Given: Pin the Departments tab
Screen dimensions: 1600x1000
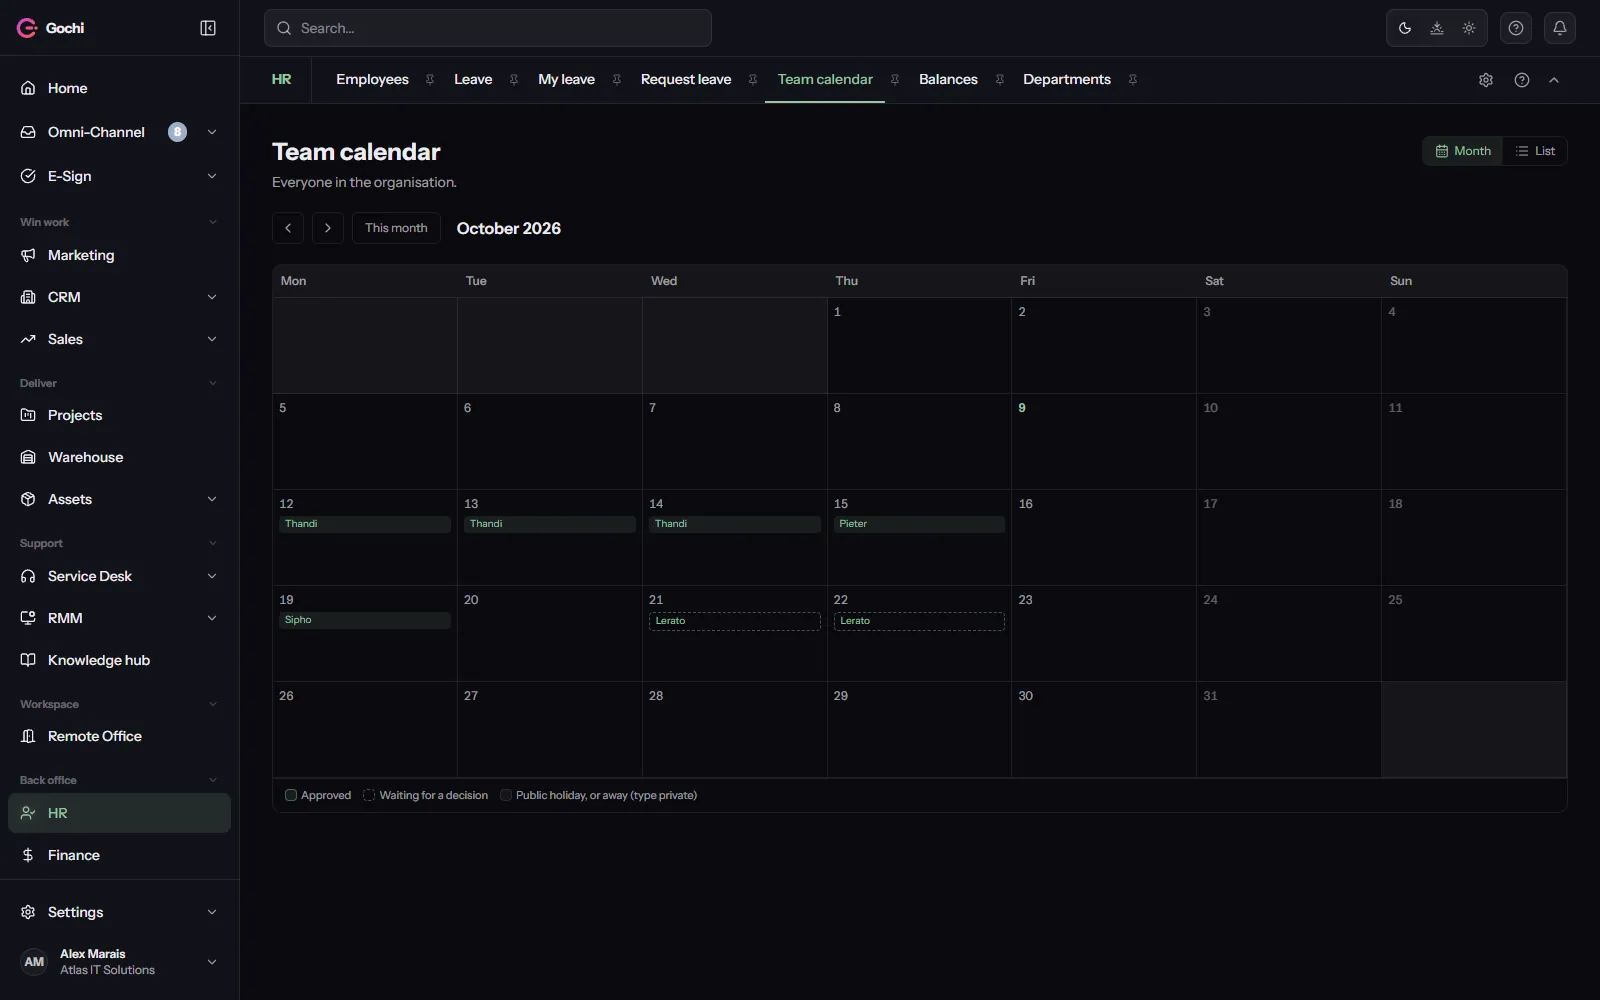Looking at the screenshot, I should coord(1133,80).
